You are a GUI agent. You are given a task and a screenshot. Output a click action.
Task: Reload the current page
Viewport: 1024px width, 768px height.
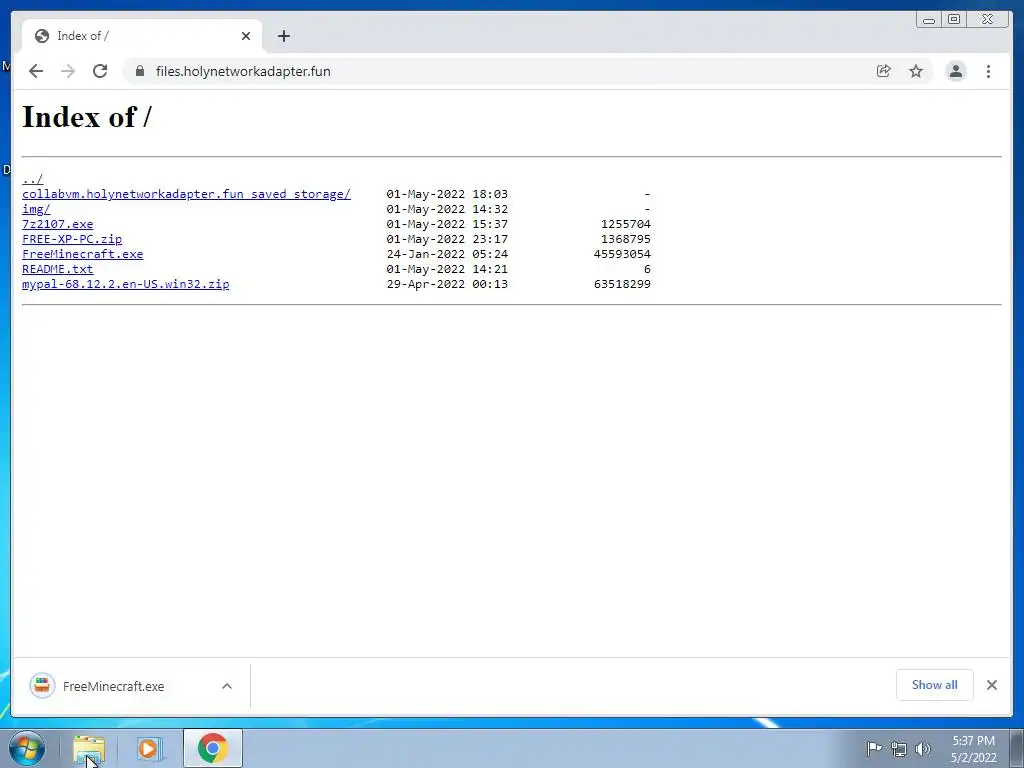coord(100,71)
